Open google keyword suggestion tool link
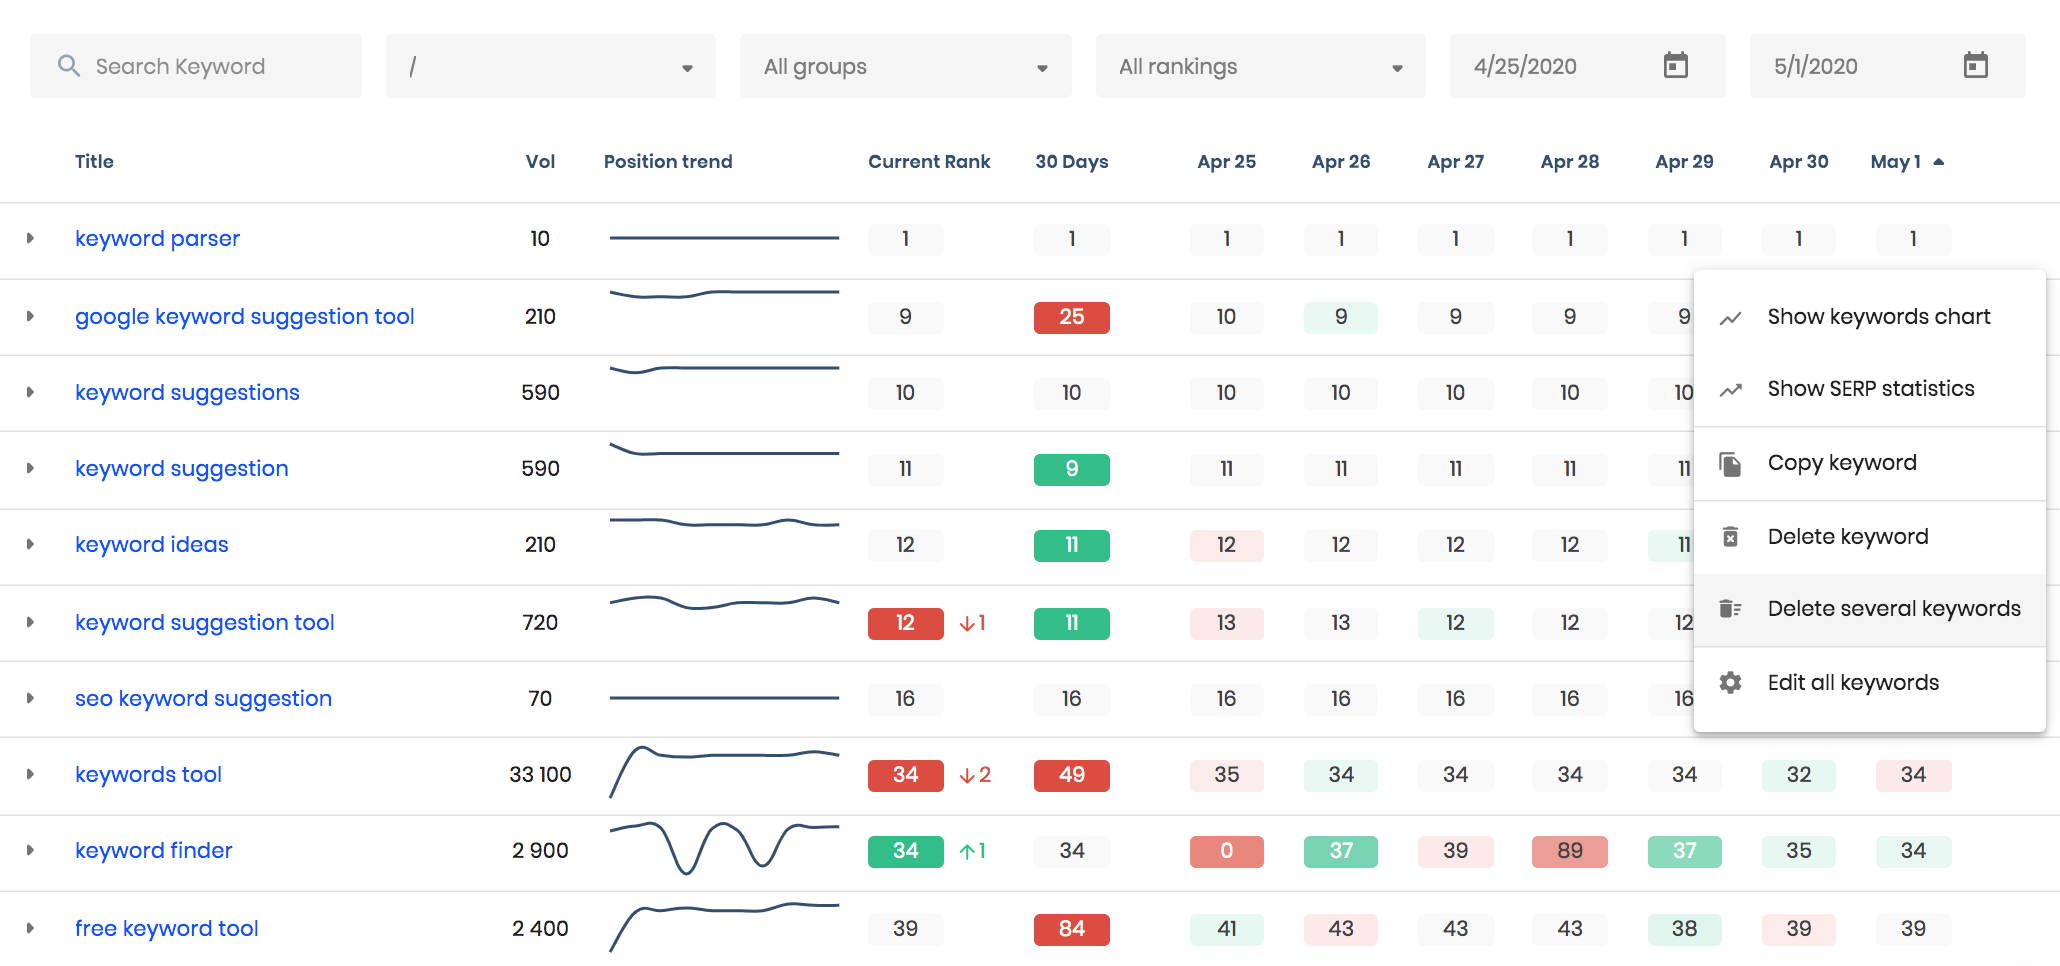Image resolution: width=2060 pixels, height=966 pixels. [x=244, y=317]
